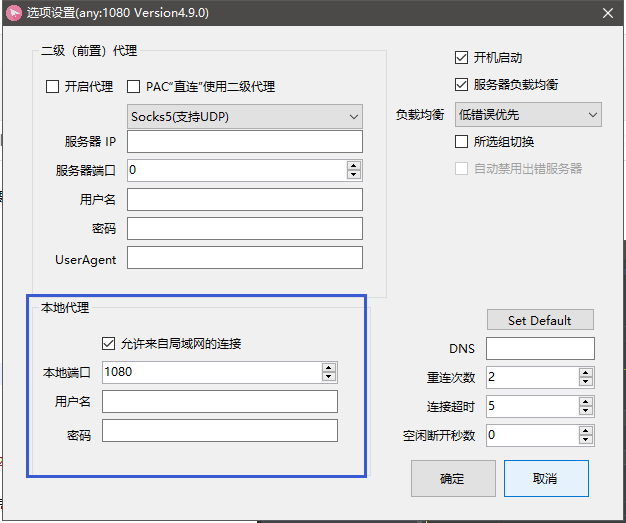Click the secondary proxy 密码 field
The height and width of the screenshot is (523, 626).
(x=245, y=228)
